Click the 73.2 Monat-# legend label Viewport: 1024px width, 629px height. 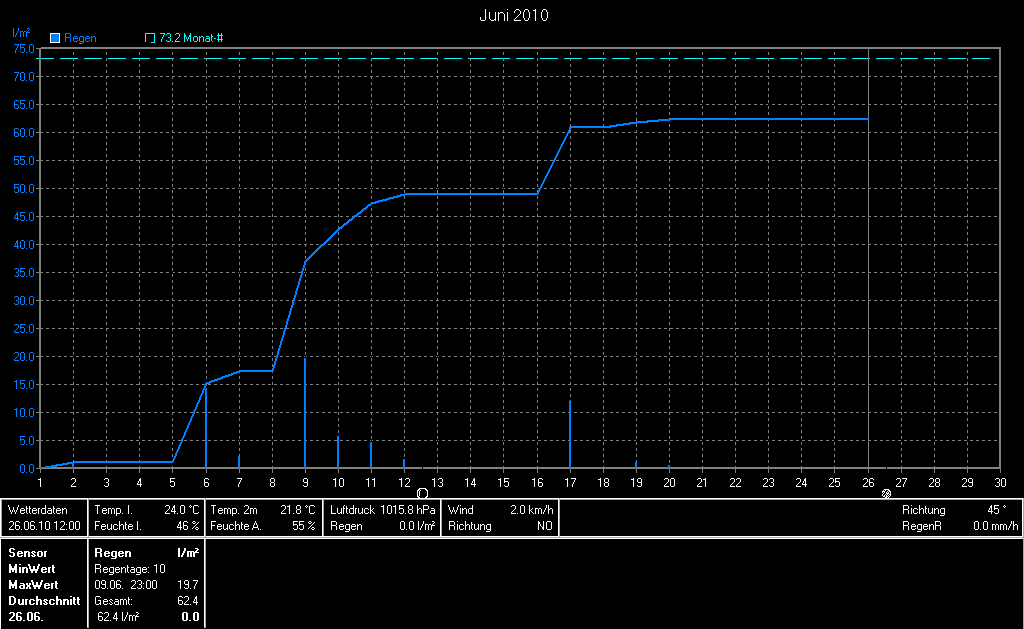coord(191,38)
